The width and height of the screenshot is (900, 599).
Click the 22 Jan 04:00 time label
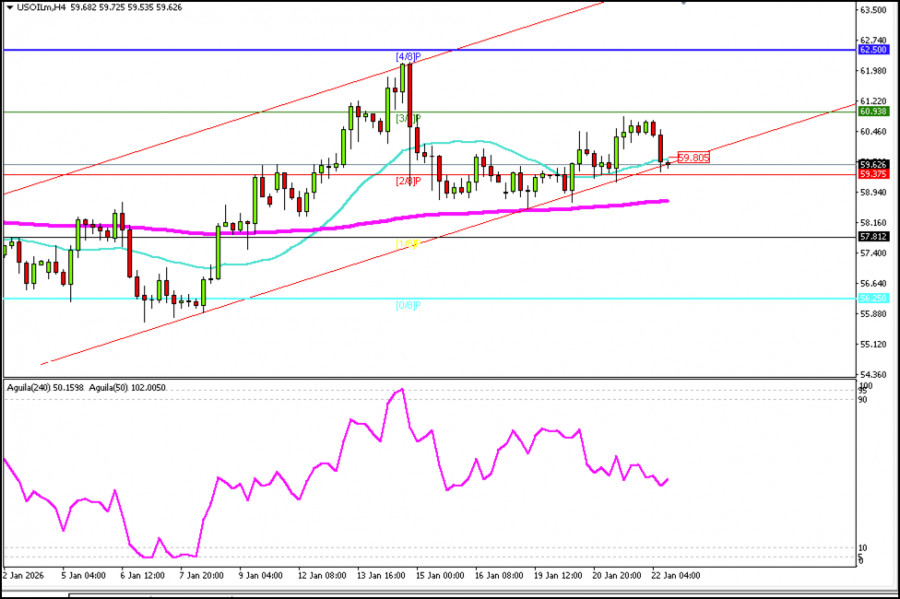(x=676, y=575)
